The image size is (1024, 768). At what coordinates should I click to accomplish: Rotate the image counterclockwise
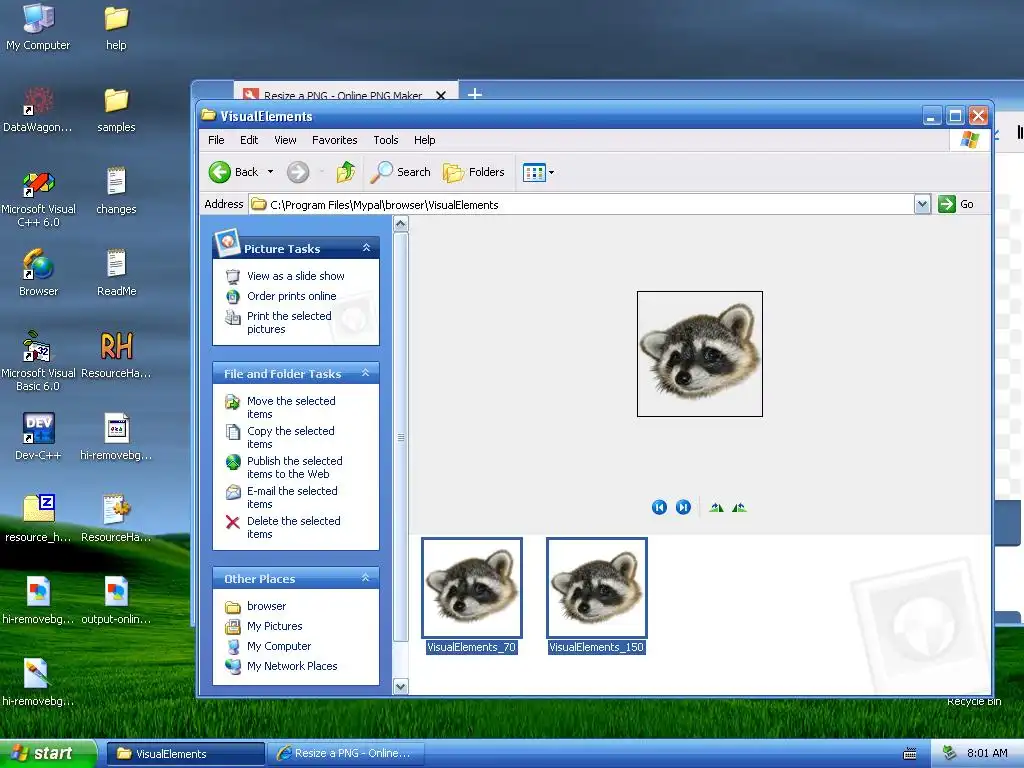click(x=739, y=507)
